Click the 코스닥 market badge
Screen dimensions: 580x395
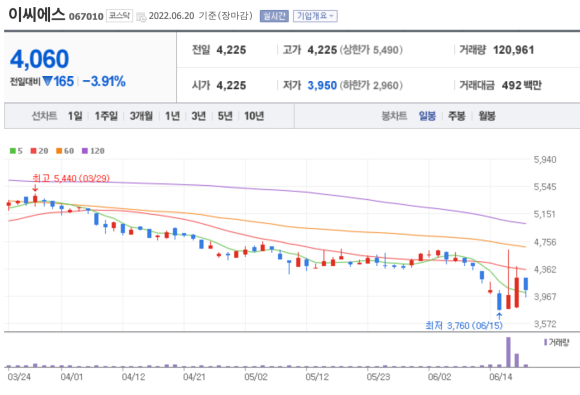(119, 16)
